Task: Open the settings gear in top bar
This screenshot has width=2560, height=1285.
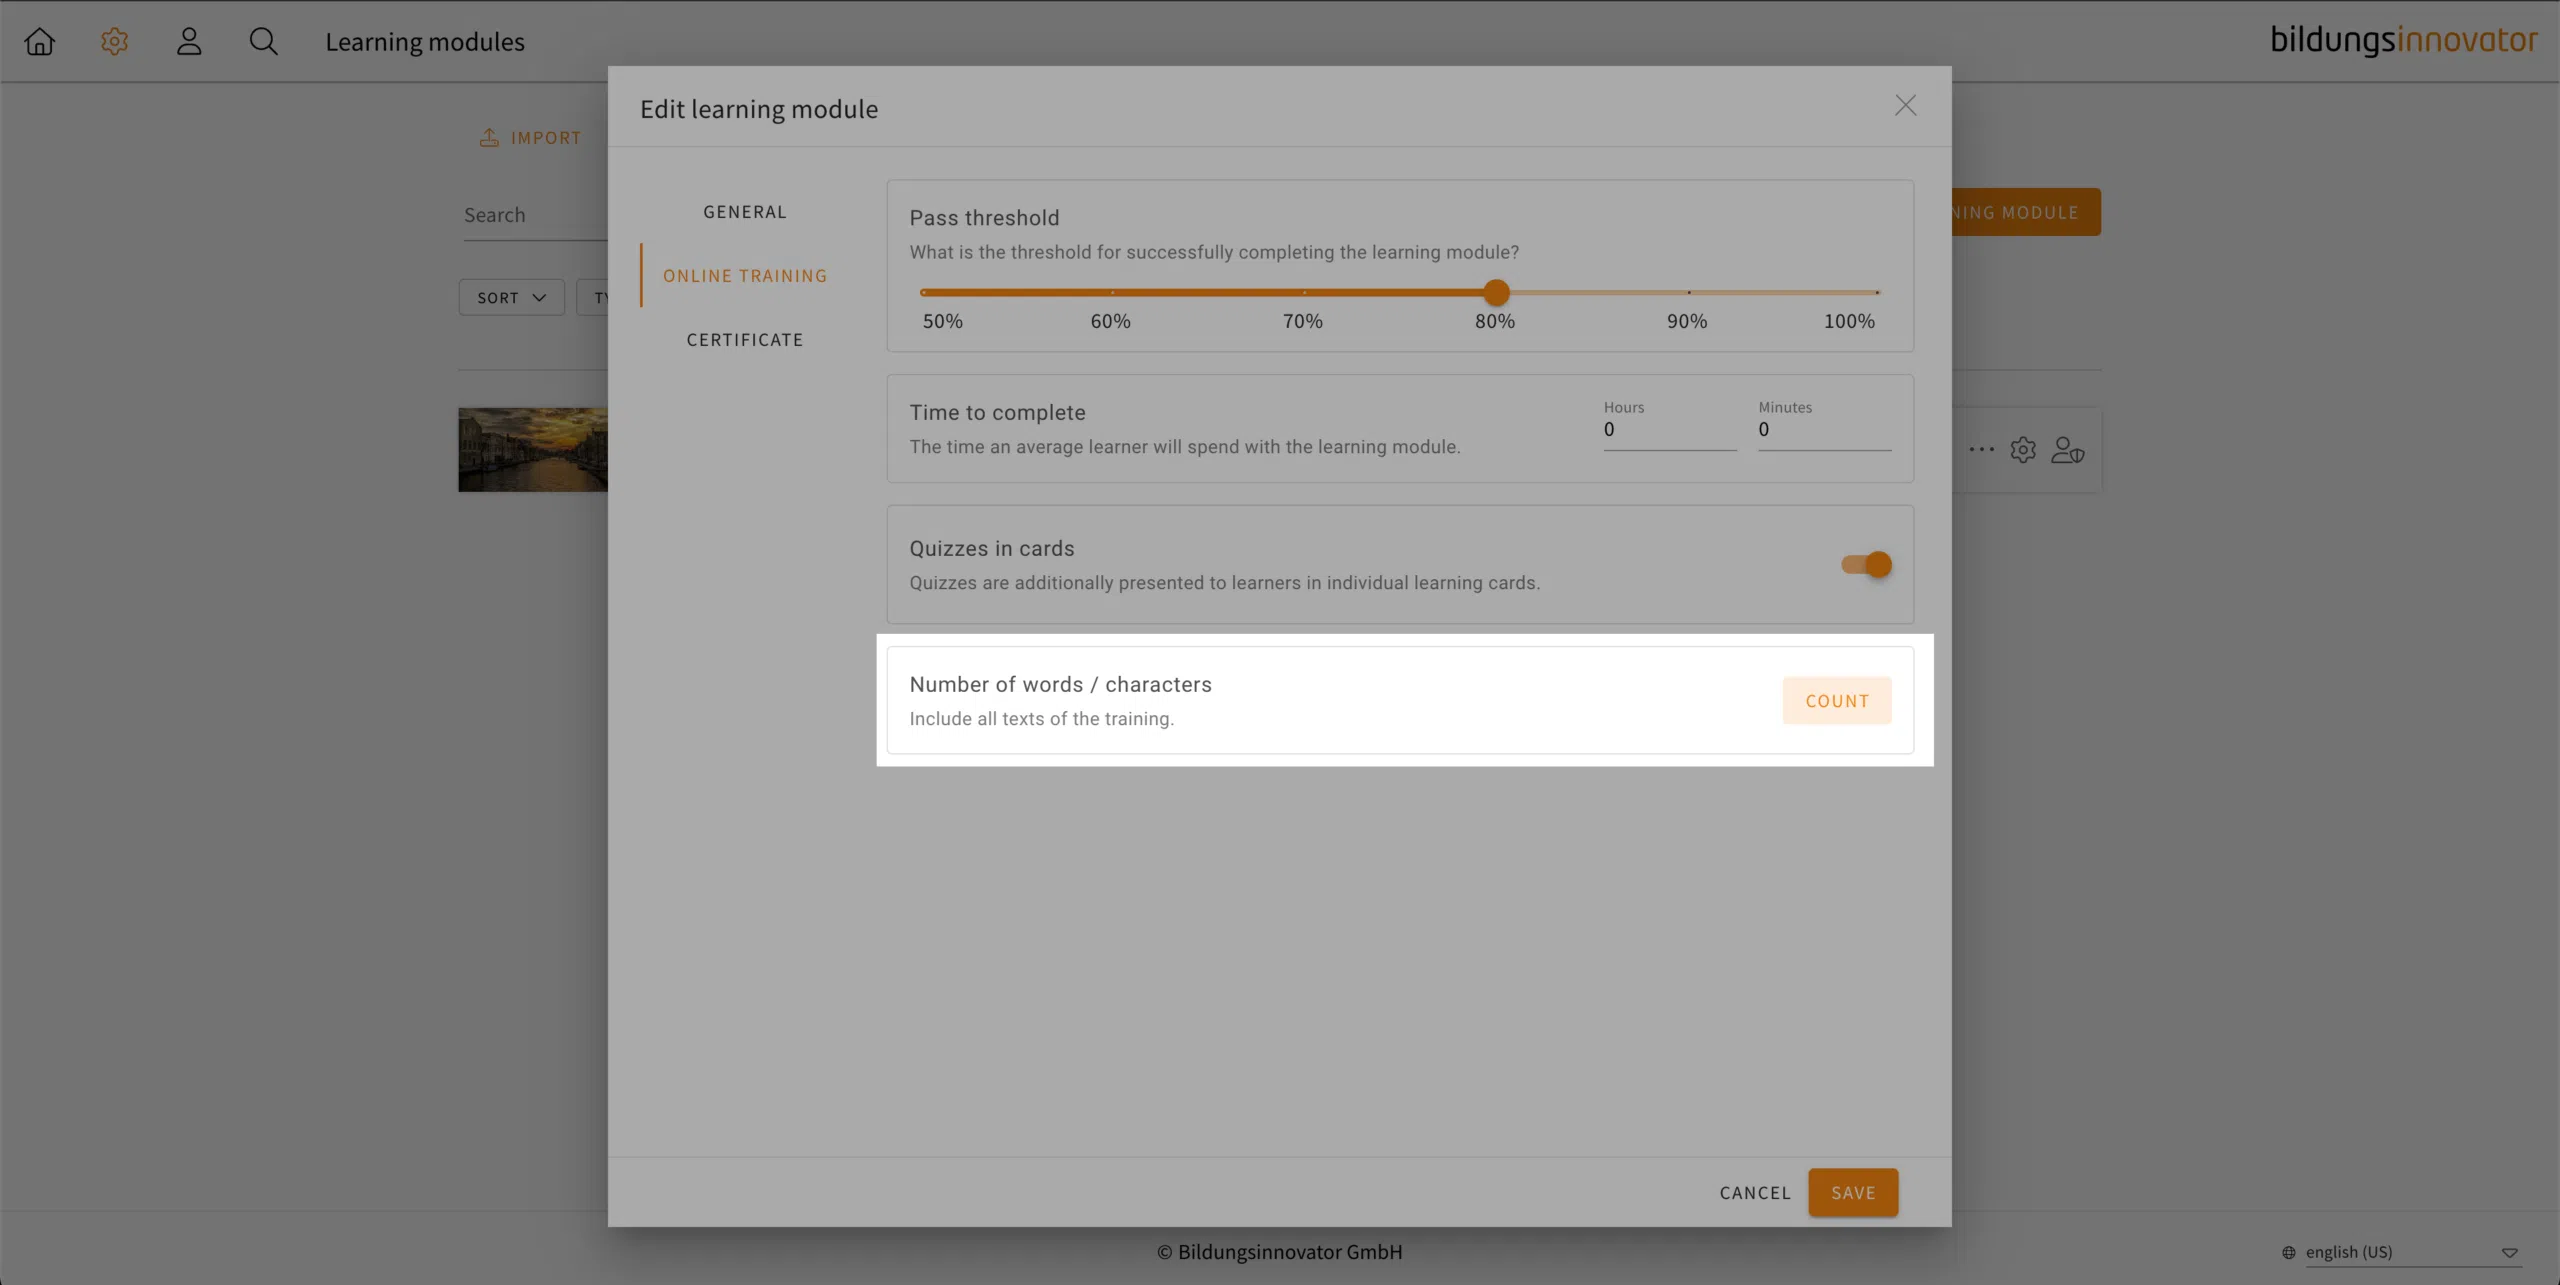Action: point(114,41)
